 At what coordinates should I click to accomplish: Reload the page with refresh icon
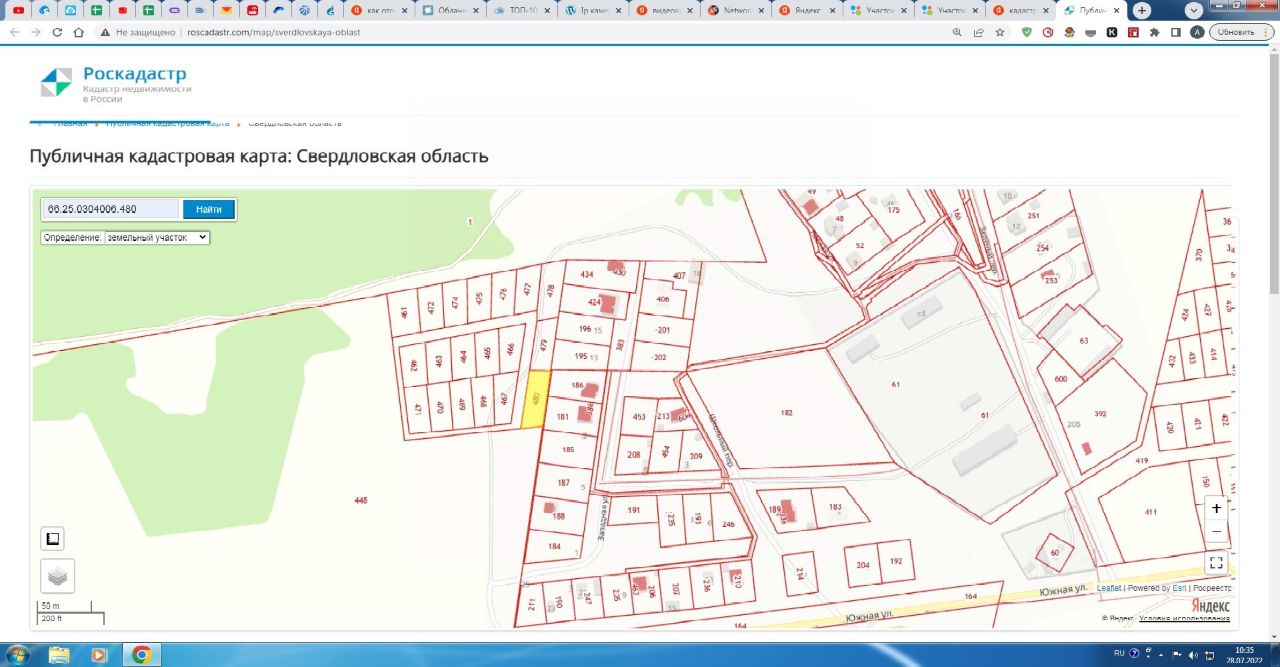click(57, 32)
